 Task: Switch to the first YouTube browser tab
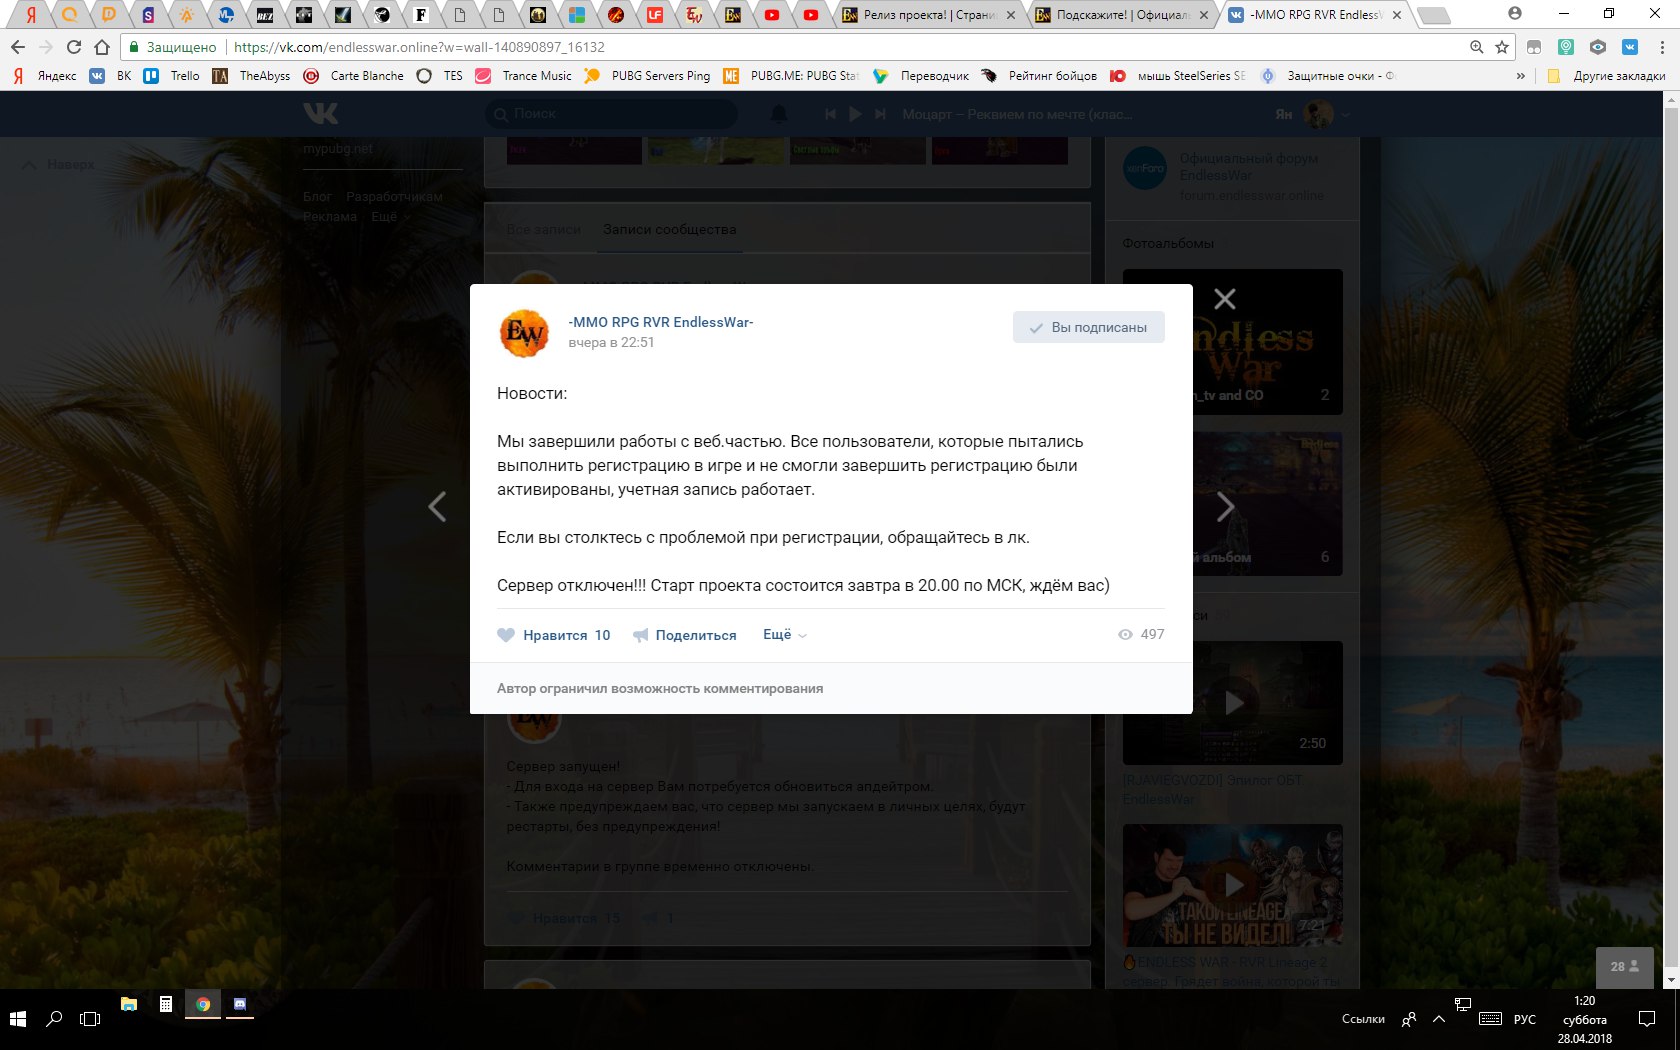pos(772,15)
